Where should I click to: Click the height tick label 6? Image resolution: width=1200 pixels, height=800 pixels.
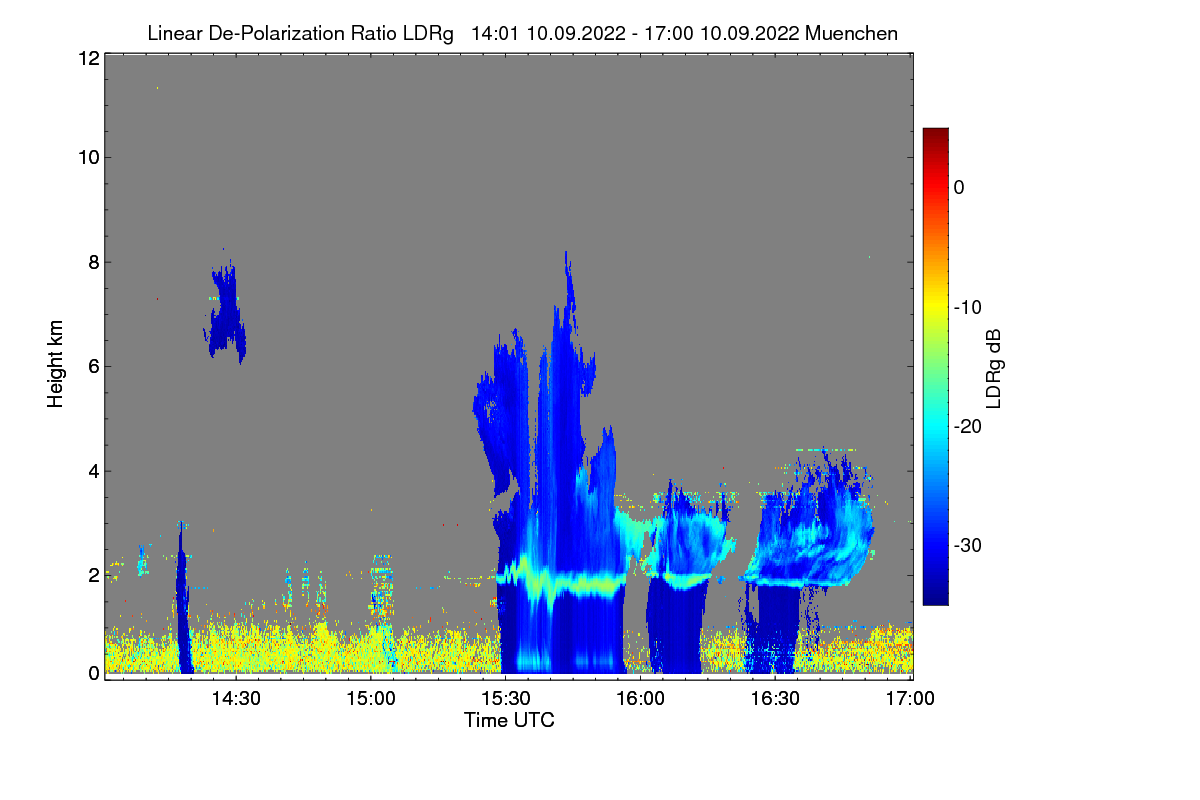pos(92,366)
